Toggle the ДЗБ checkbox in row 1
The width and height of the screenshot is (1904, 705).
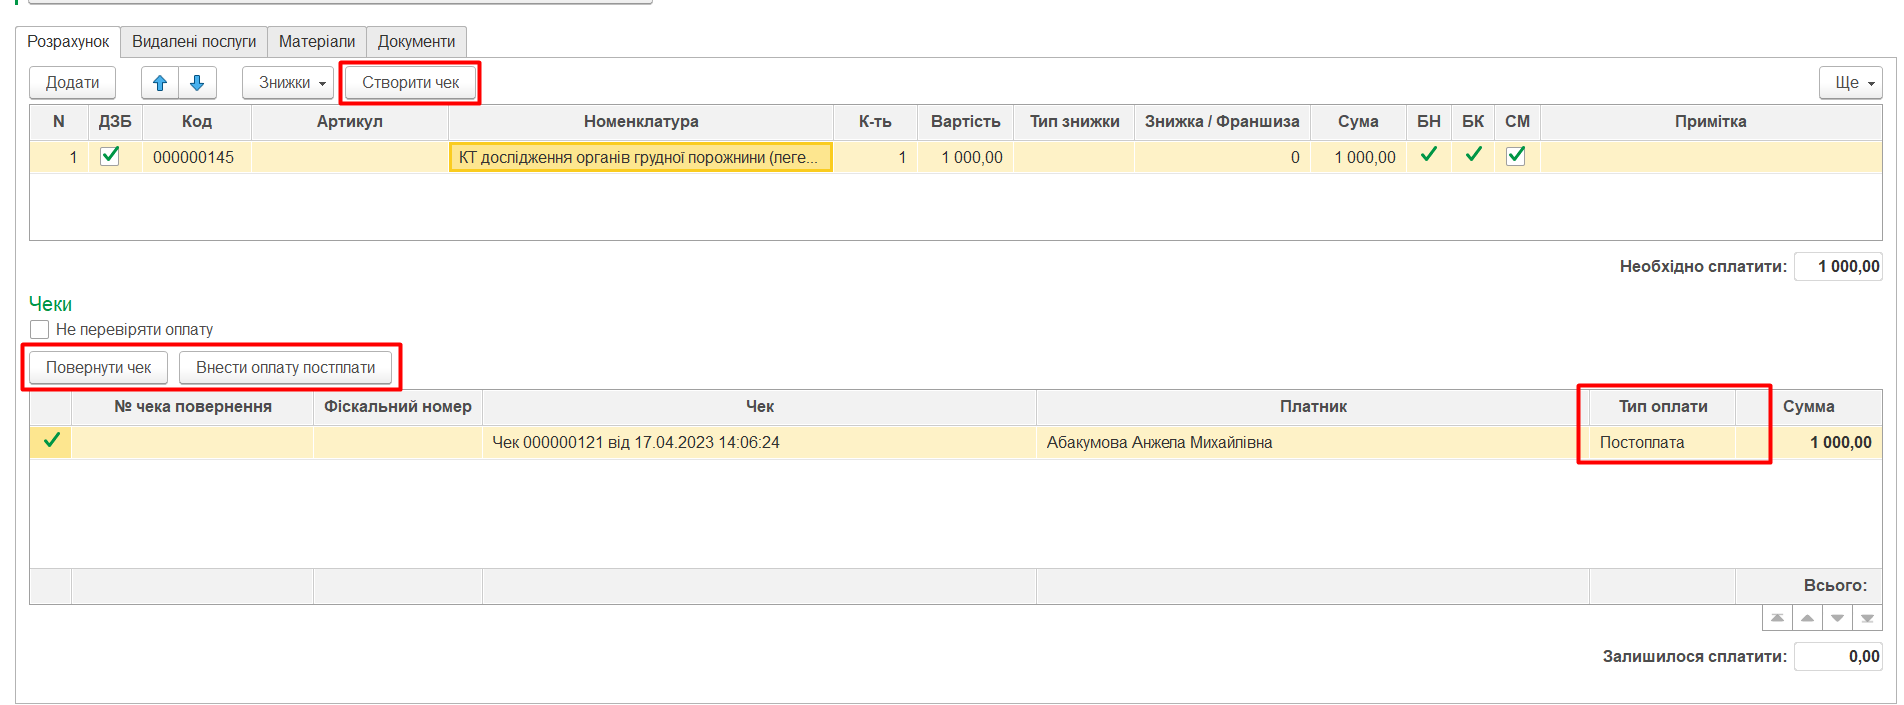pyautogui.click(x=110, y=156)
